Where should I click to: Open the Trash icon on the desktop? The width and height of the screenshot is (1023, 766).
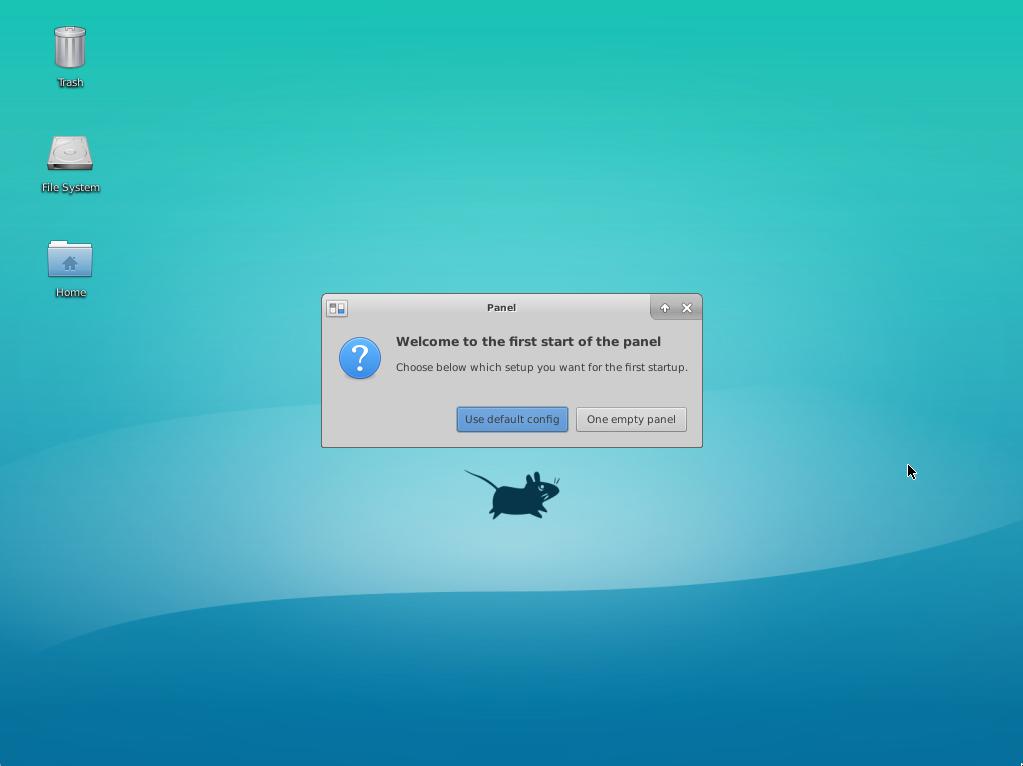coord(70,45)
